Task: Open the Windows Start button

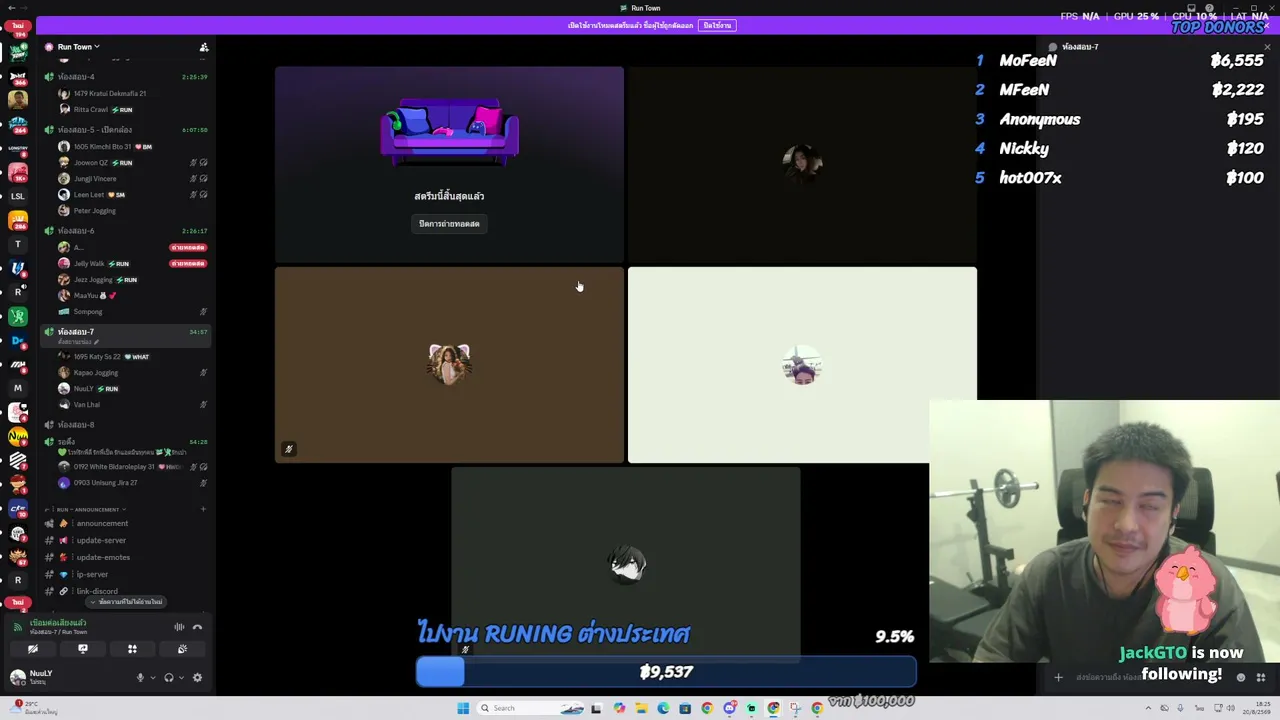Action: coord(463,708)
